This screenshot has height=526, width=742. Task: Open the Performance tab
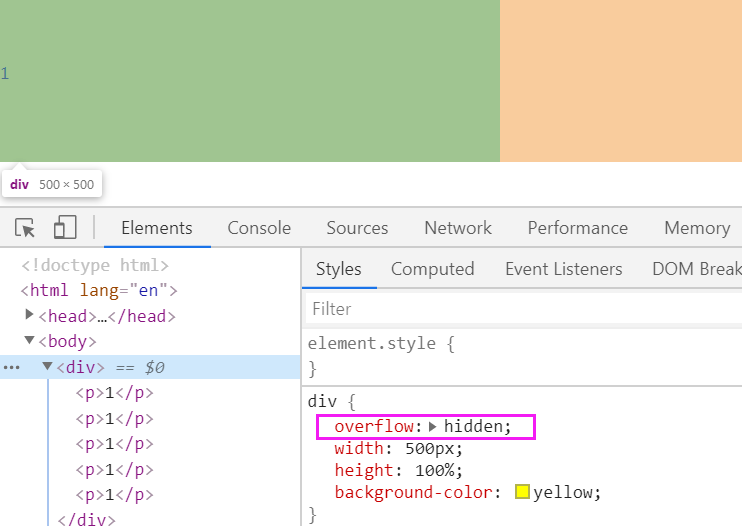click(578, 228)
